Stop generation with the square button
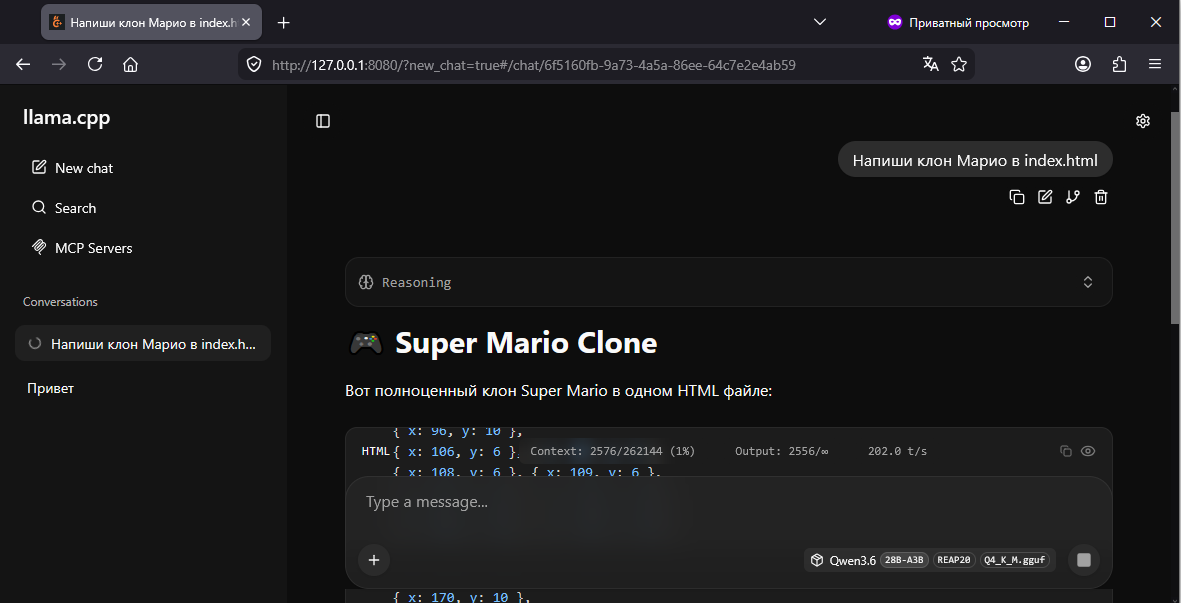The image size is (1181, 603). (x=1084, y=559)
